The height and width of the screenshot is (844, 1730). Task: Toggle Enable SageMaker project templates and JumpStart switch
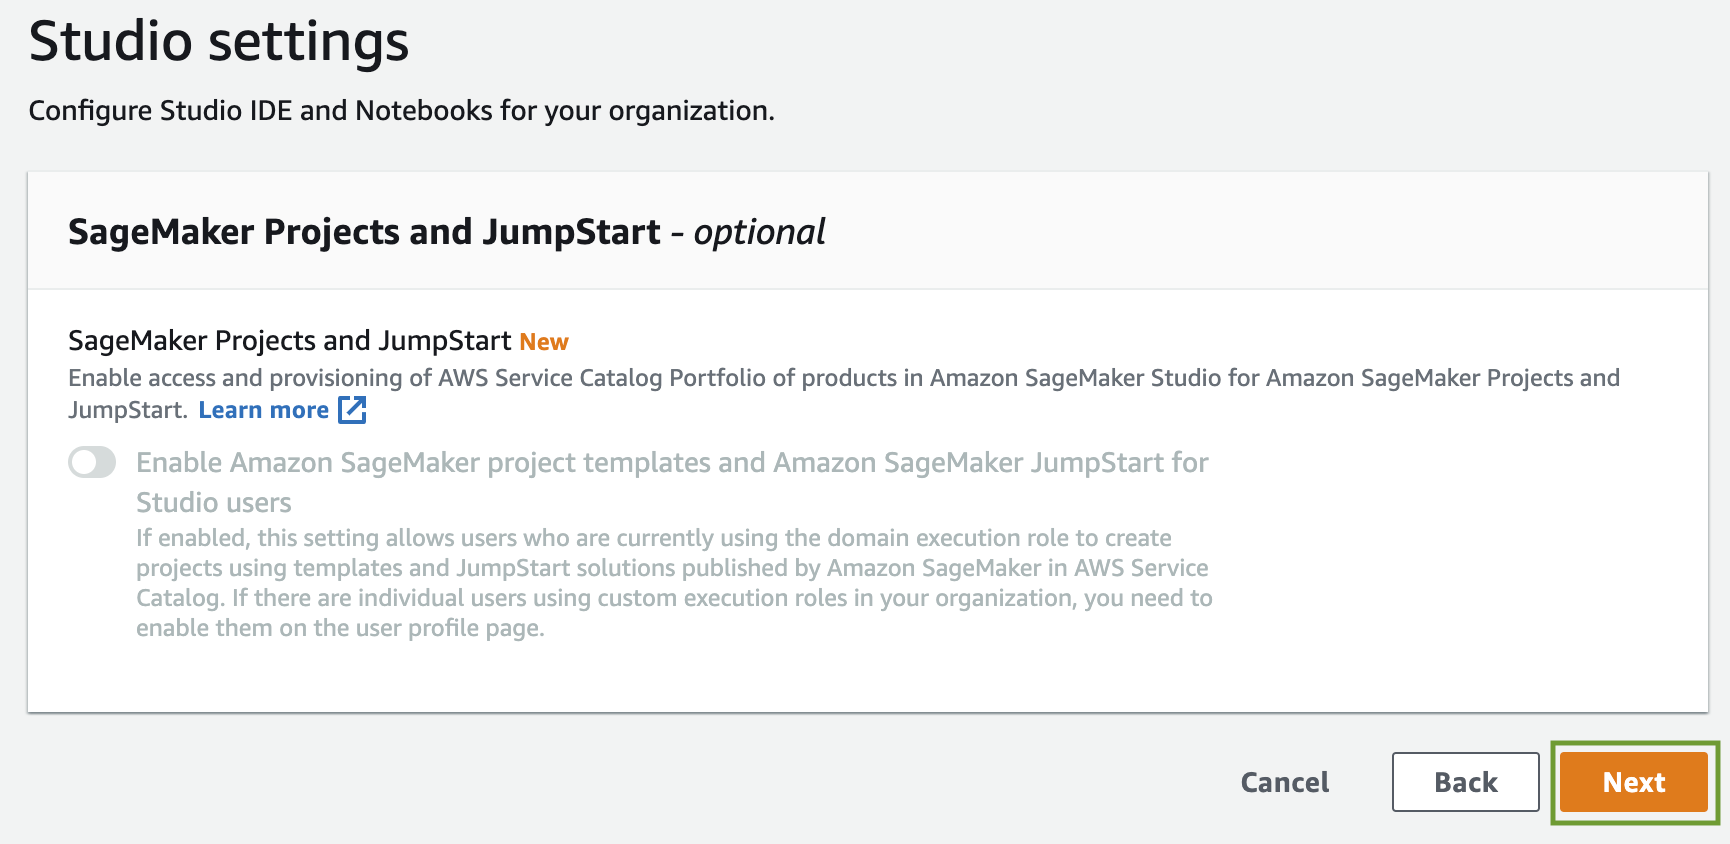(x=92, y=462)
